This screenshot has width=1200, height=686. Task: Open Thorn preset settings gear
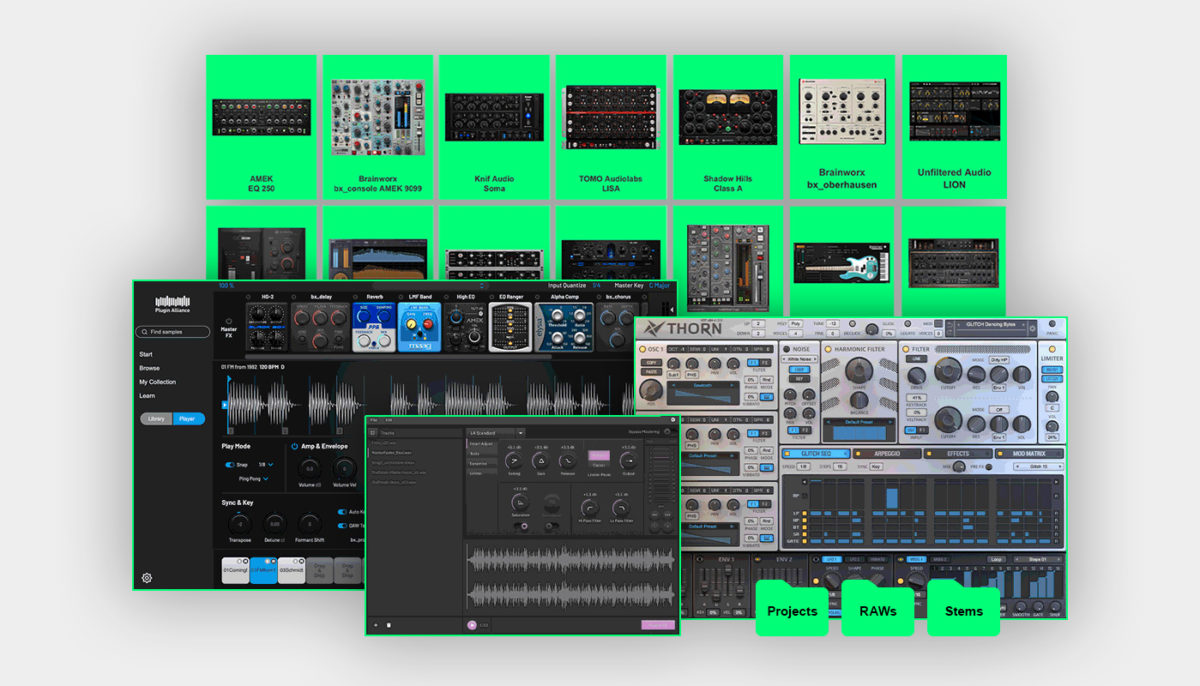pos(1033,328)
